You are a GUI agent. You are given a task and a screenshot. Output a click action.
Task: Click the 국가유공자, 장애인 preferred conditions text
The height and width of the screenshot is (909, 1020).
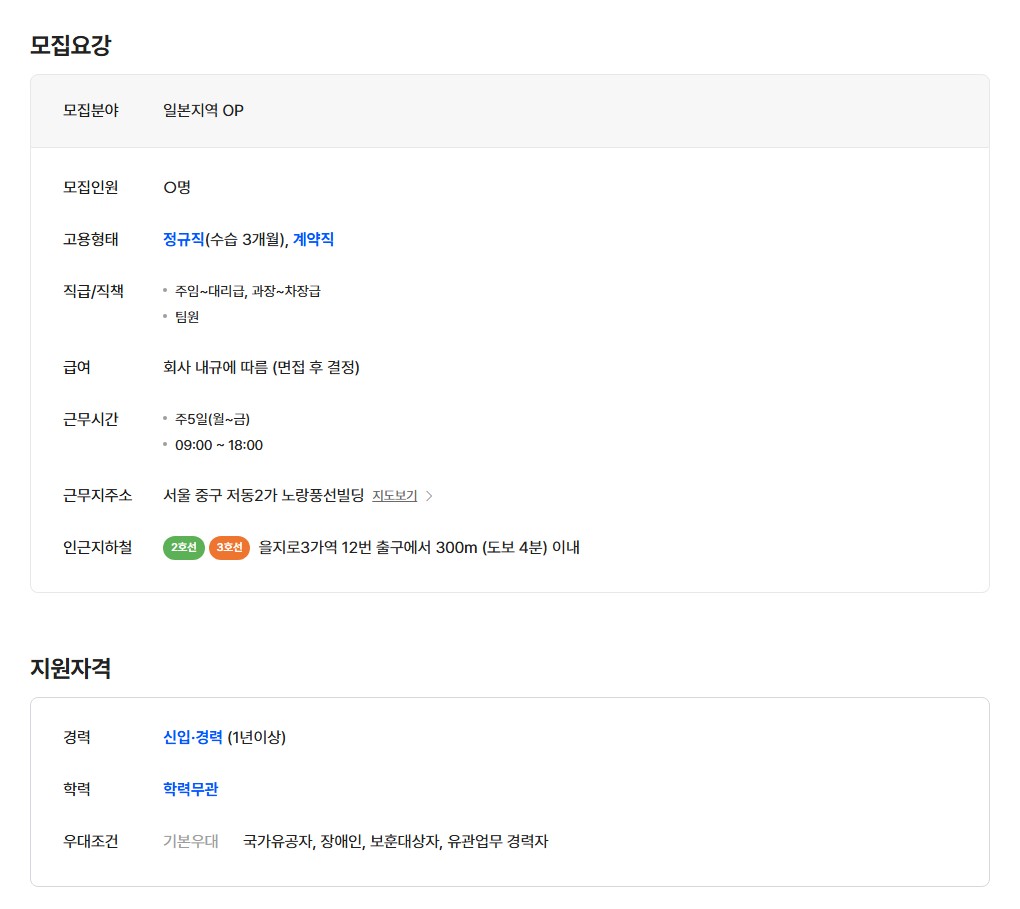click(x=395, y=841)
